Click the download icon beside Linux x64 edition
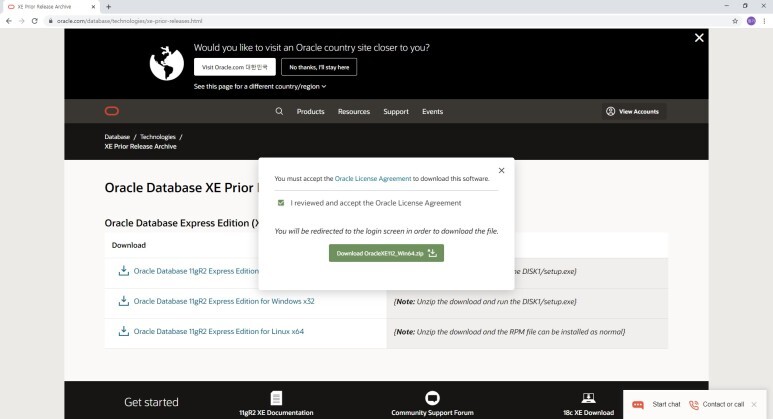 (x=124, y=331)
